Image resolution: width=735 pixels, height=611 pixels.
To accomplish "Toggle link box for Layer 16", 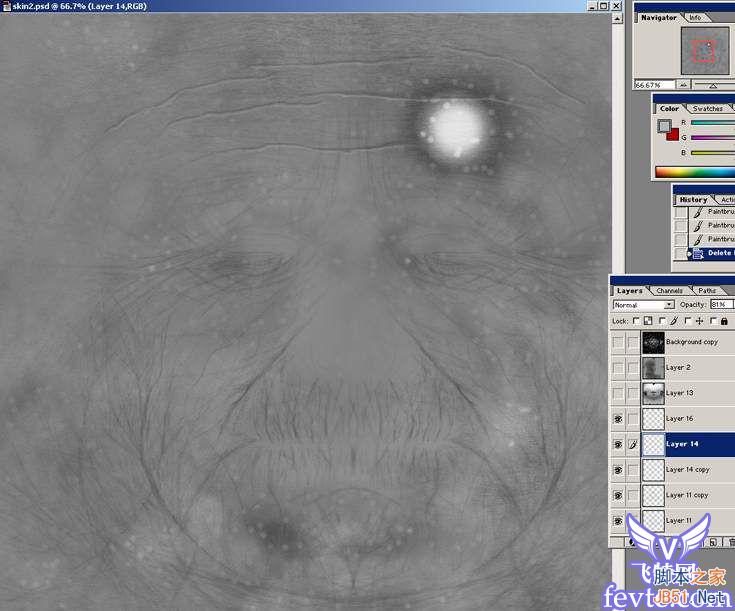I will (x=633, y=419).
